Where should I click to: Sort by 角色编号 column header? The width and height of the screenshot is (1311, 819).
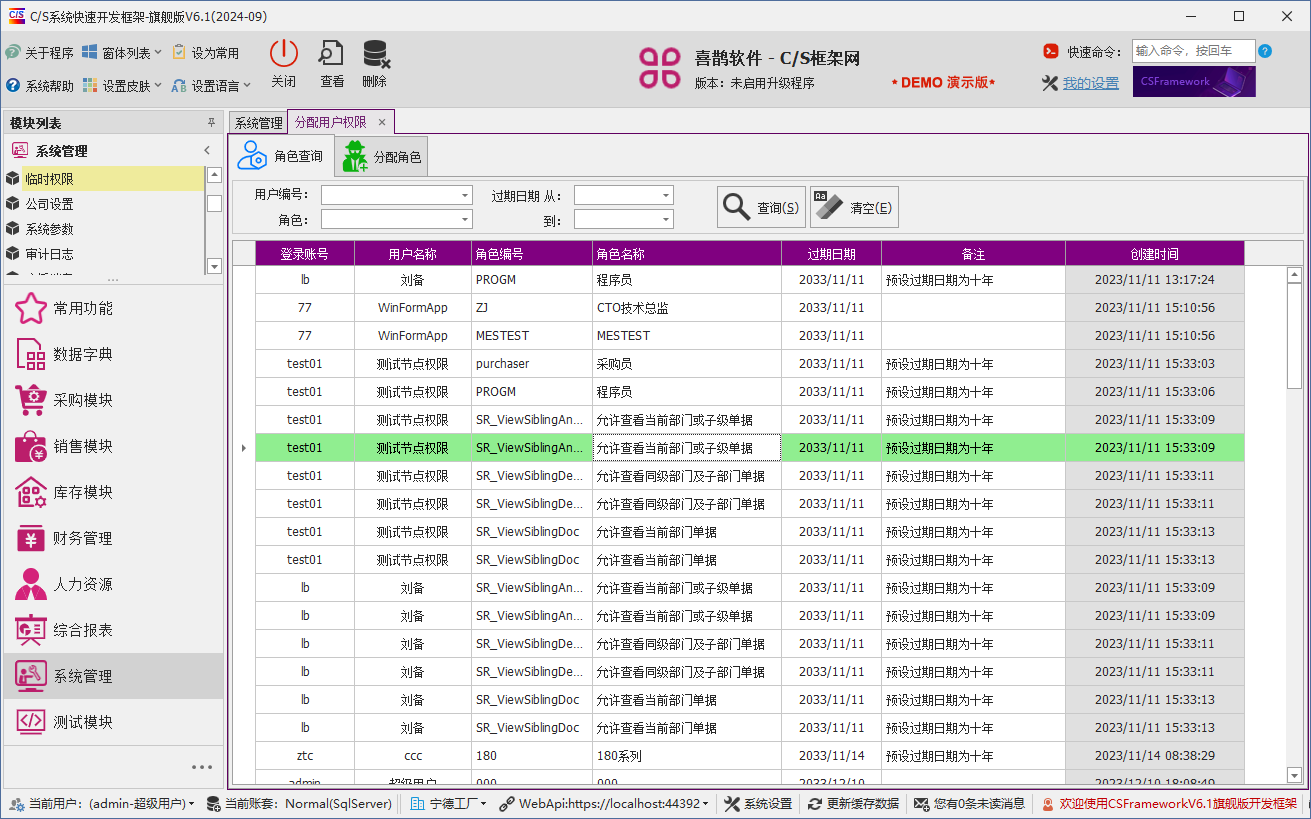(531, 254)
